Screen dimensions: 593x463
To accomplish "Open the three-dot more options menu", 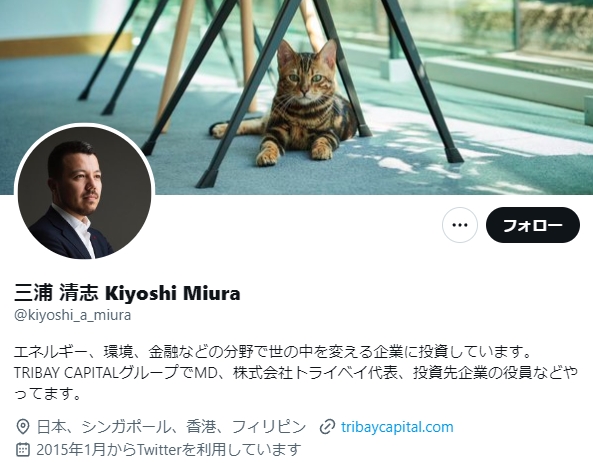I will click(459, 225).
